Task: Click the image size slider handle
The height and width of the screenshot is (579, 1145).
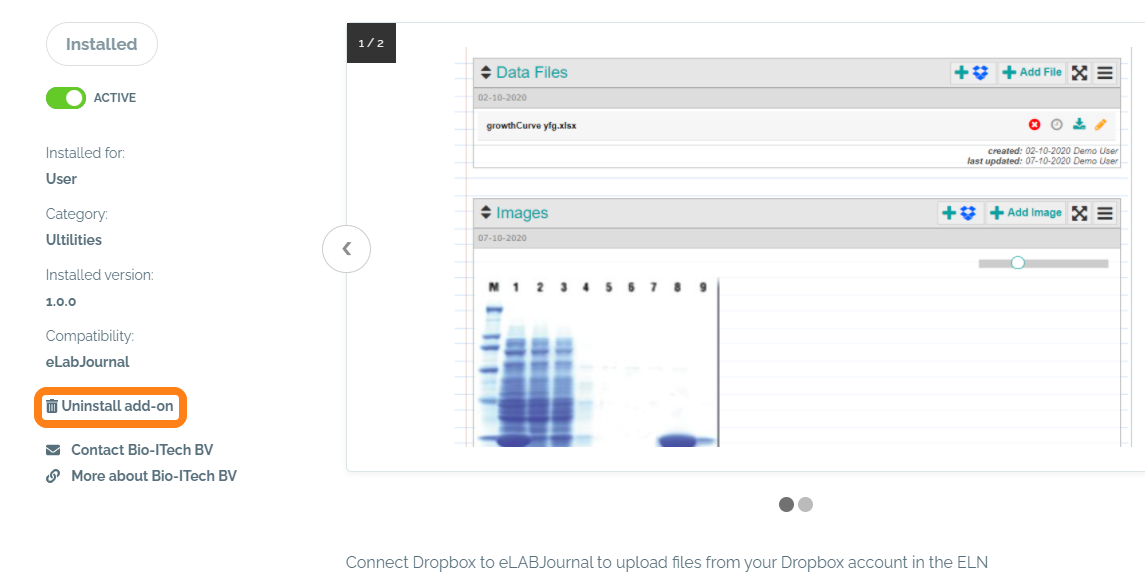Action: click(x=1018, y=263)
